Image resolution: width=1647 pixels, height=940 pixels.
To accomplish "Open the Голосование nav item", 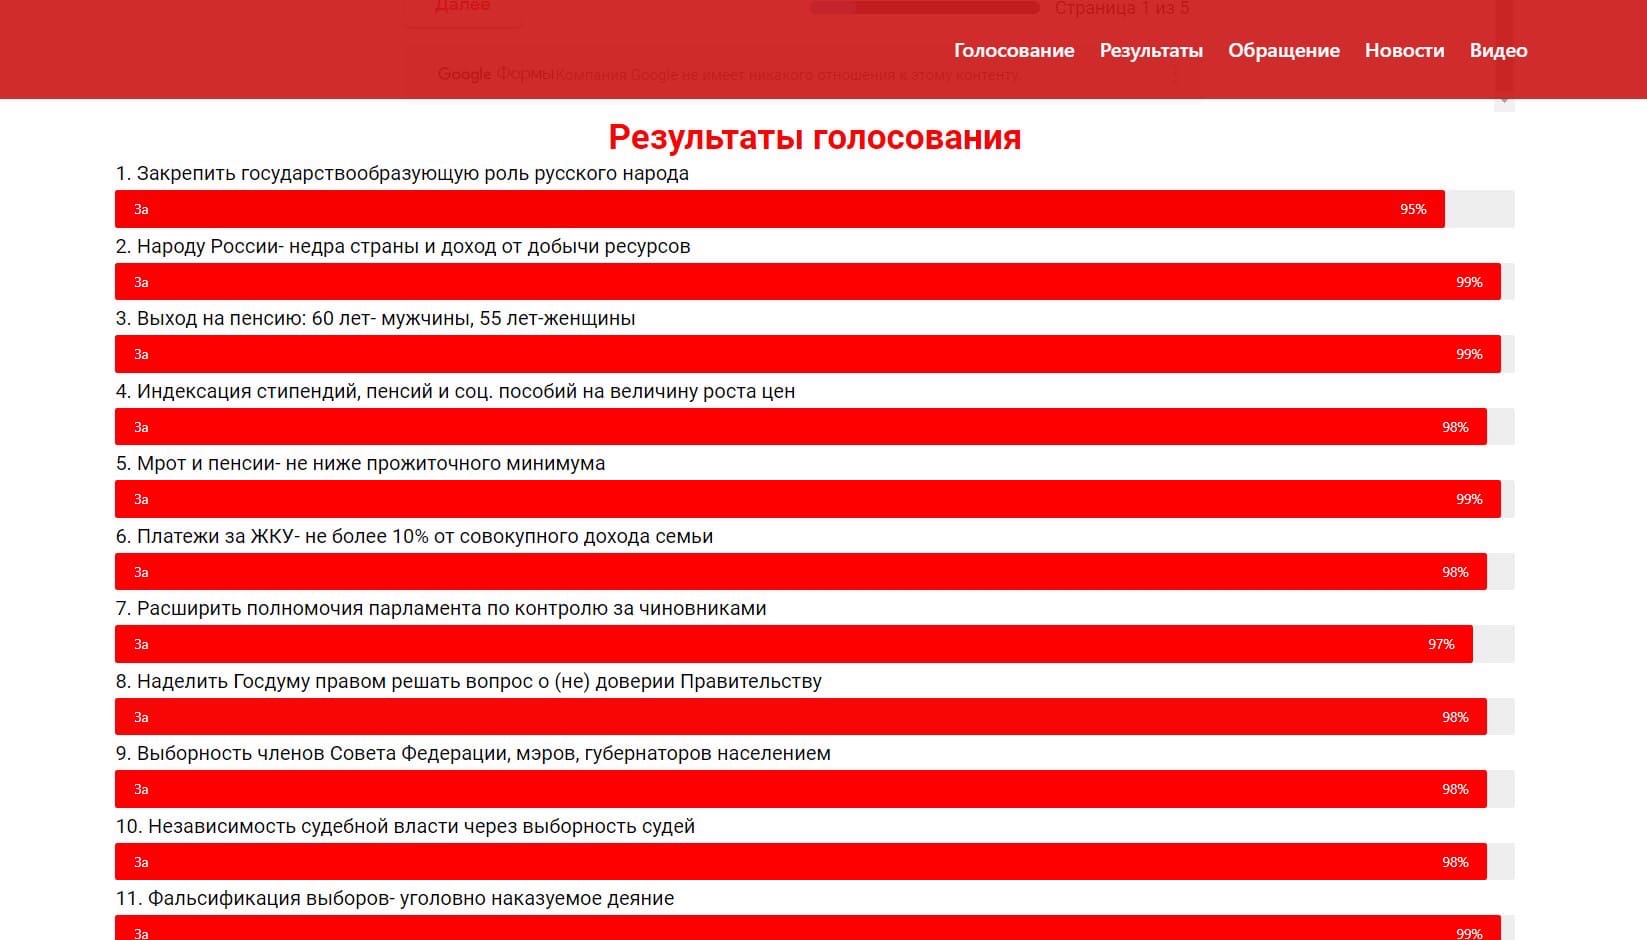I will [1014, 50].
